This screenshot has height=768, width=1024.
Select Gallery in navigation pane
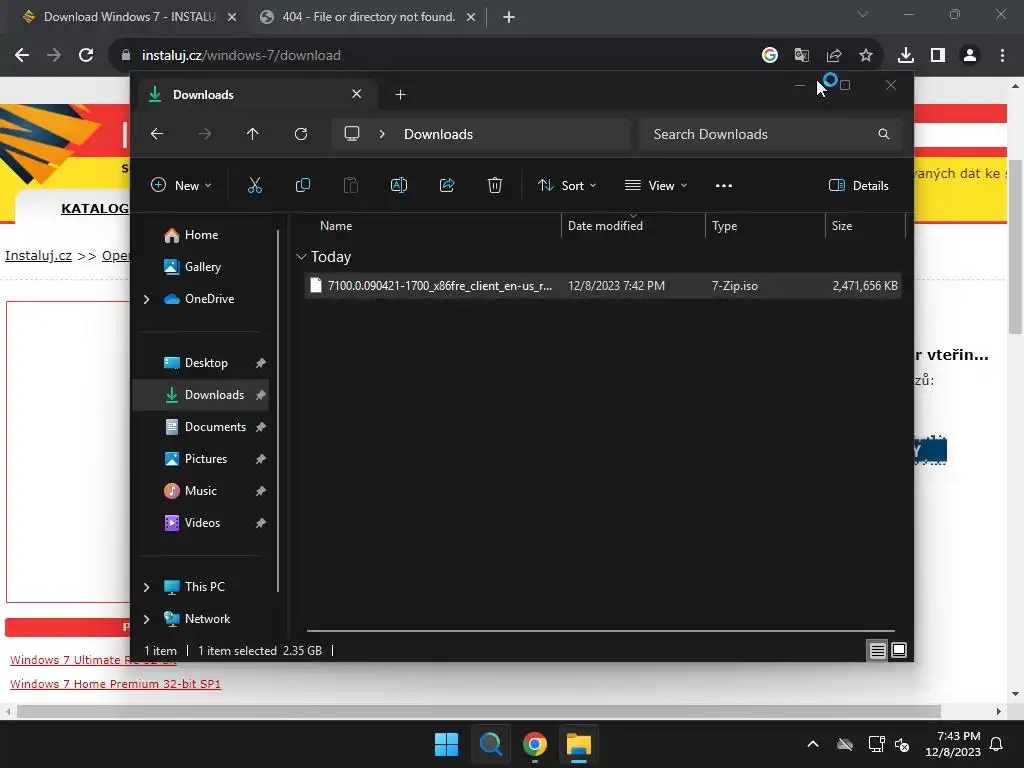(204, 267)
